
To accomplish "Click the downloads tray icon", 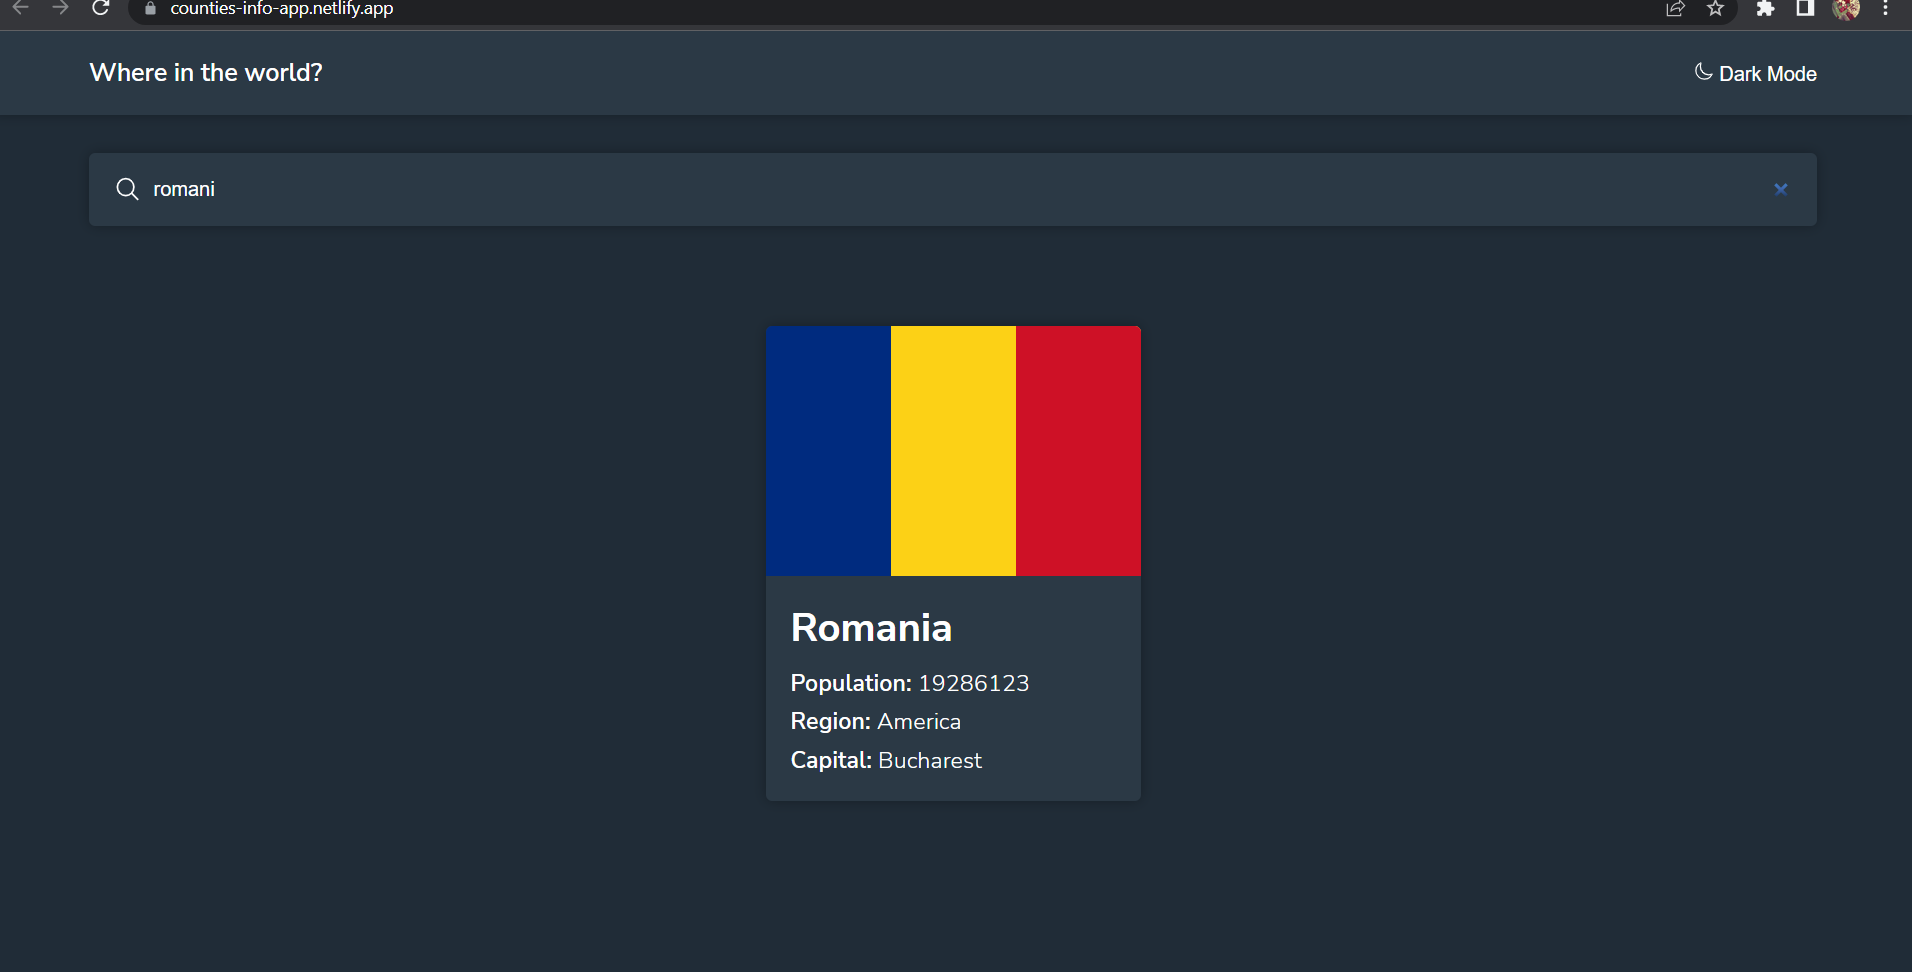I will click(x=1805, y=9).
